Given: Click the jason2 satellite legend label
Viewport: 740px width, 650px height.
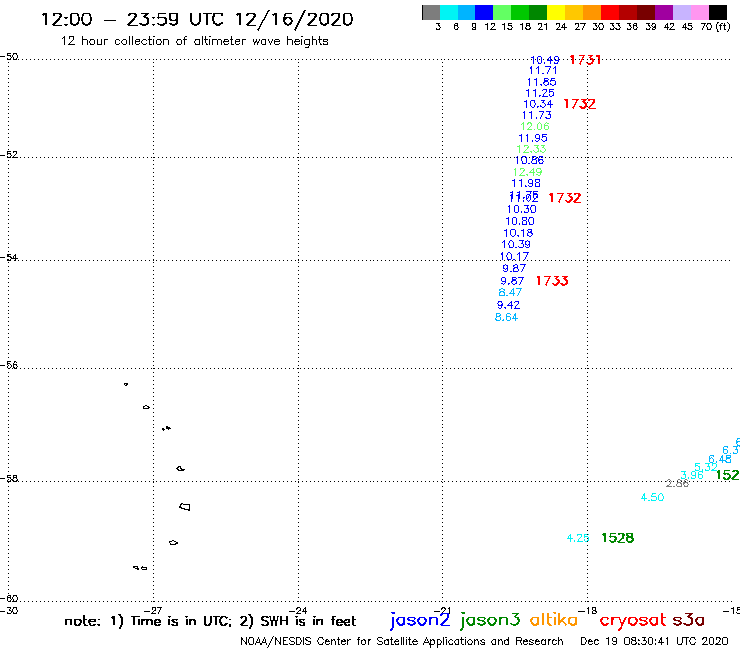Looking at the screenshot, I should [x=420, y=620].
